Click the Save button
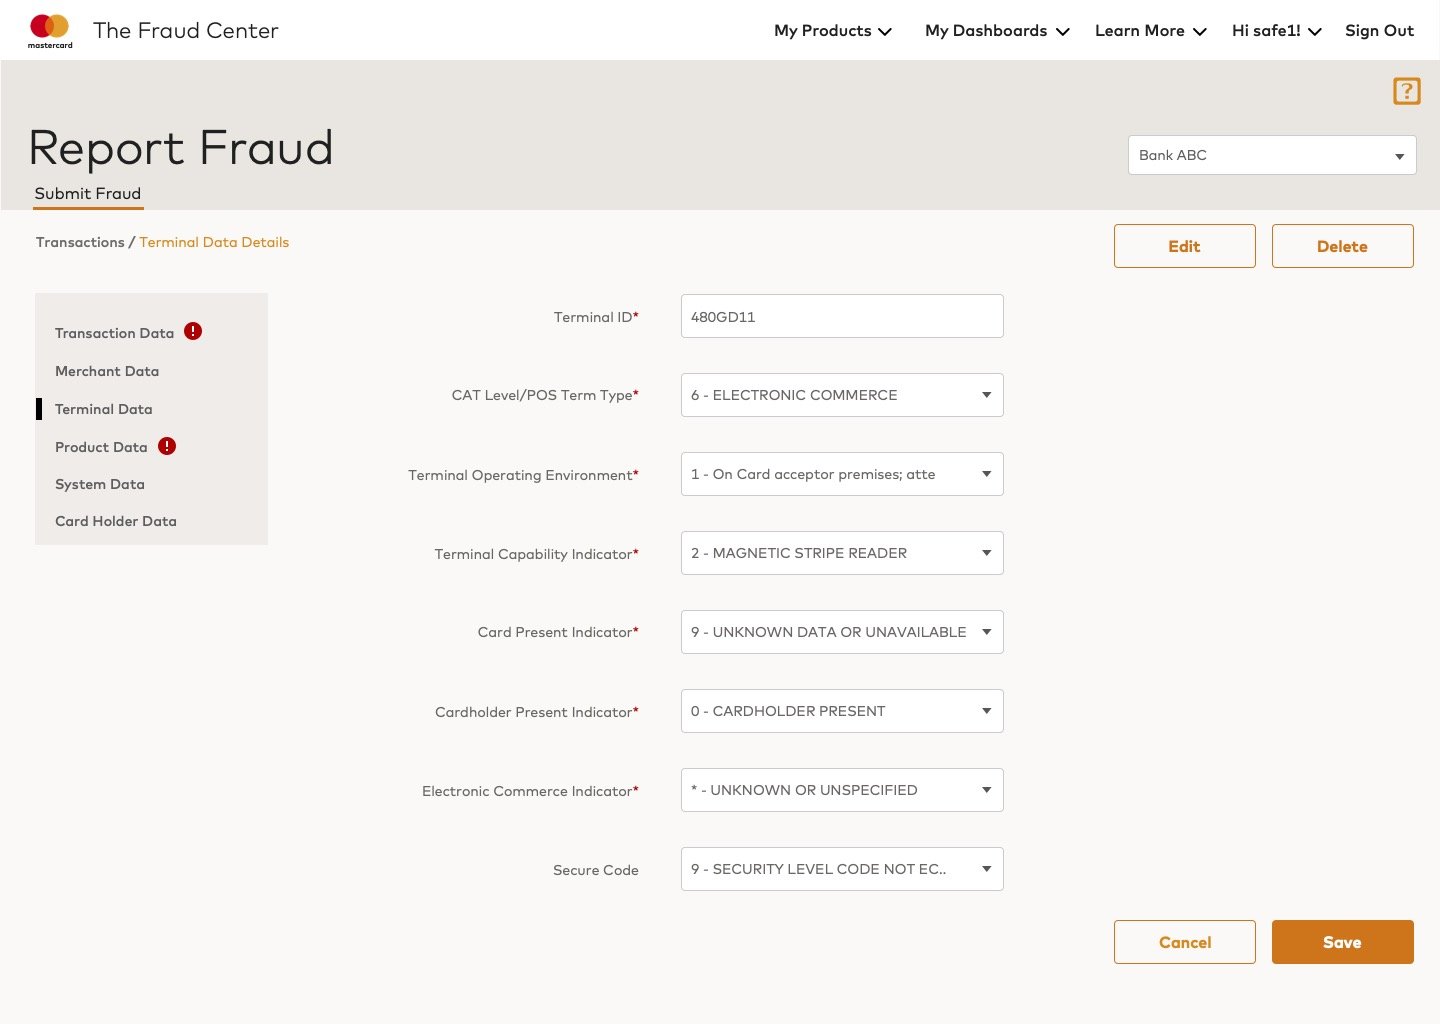Image resolution: width=1440 pixels, height=1024 pixels. (1343, 942)
